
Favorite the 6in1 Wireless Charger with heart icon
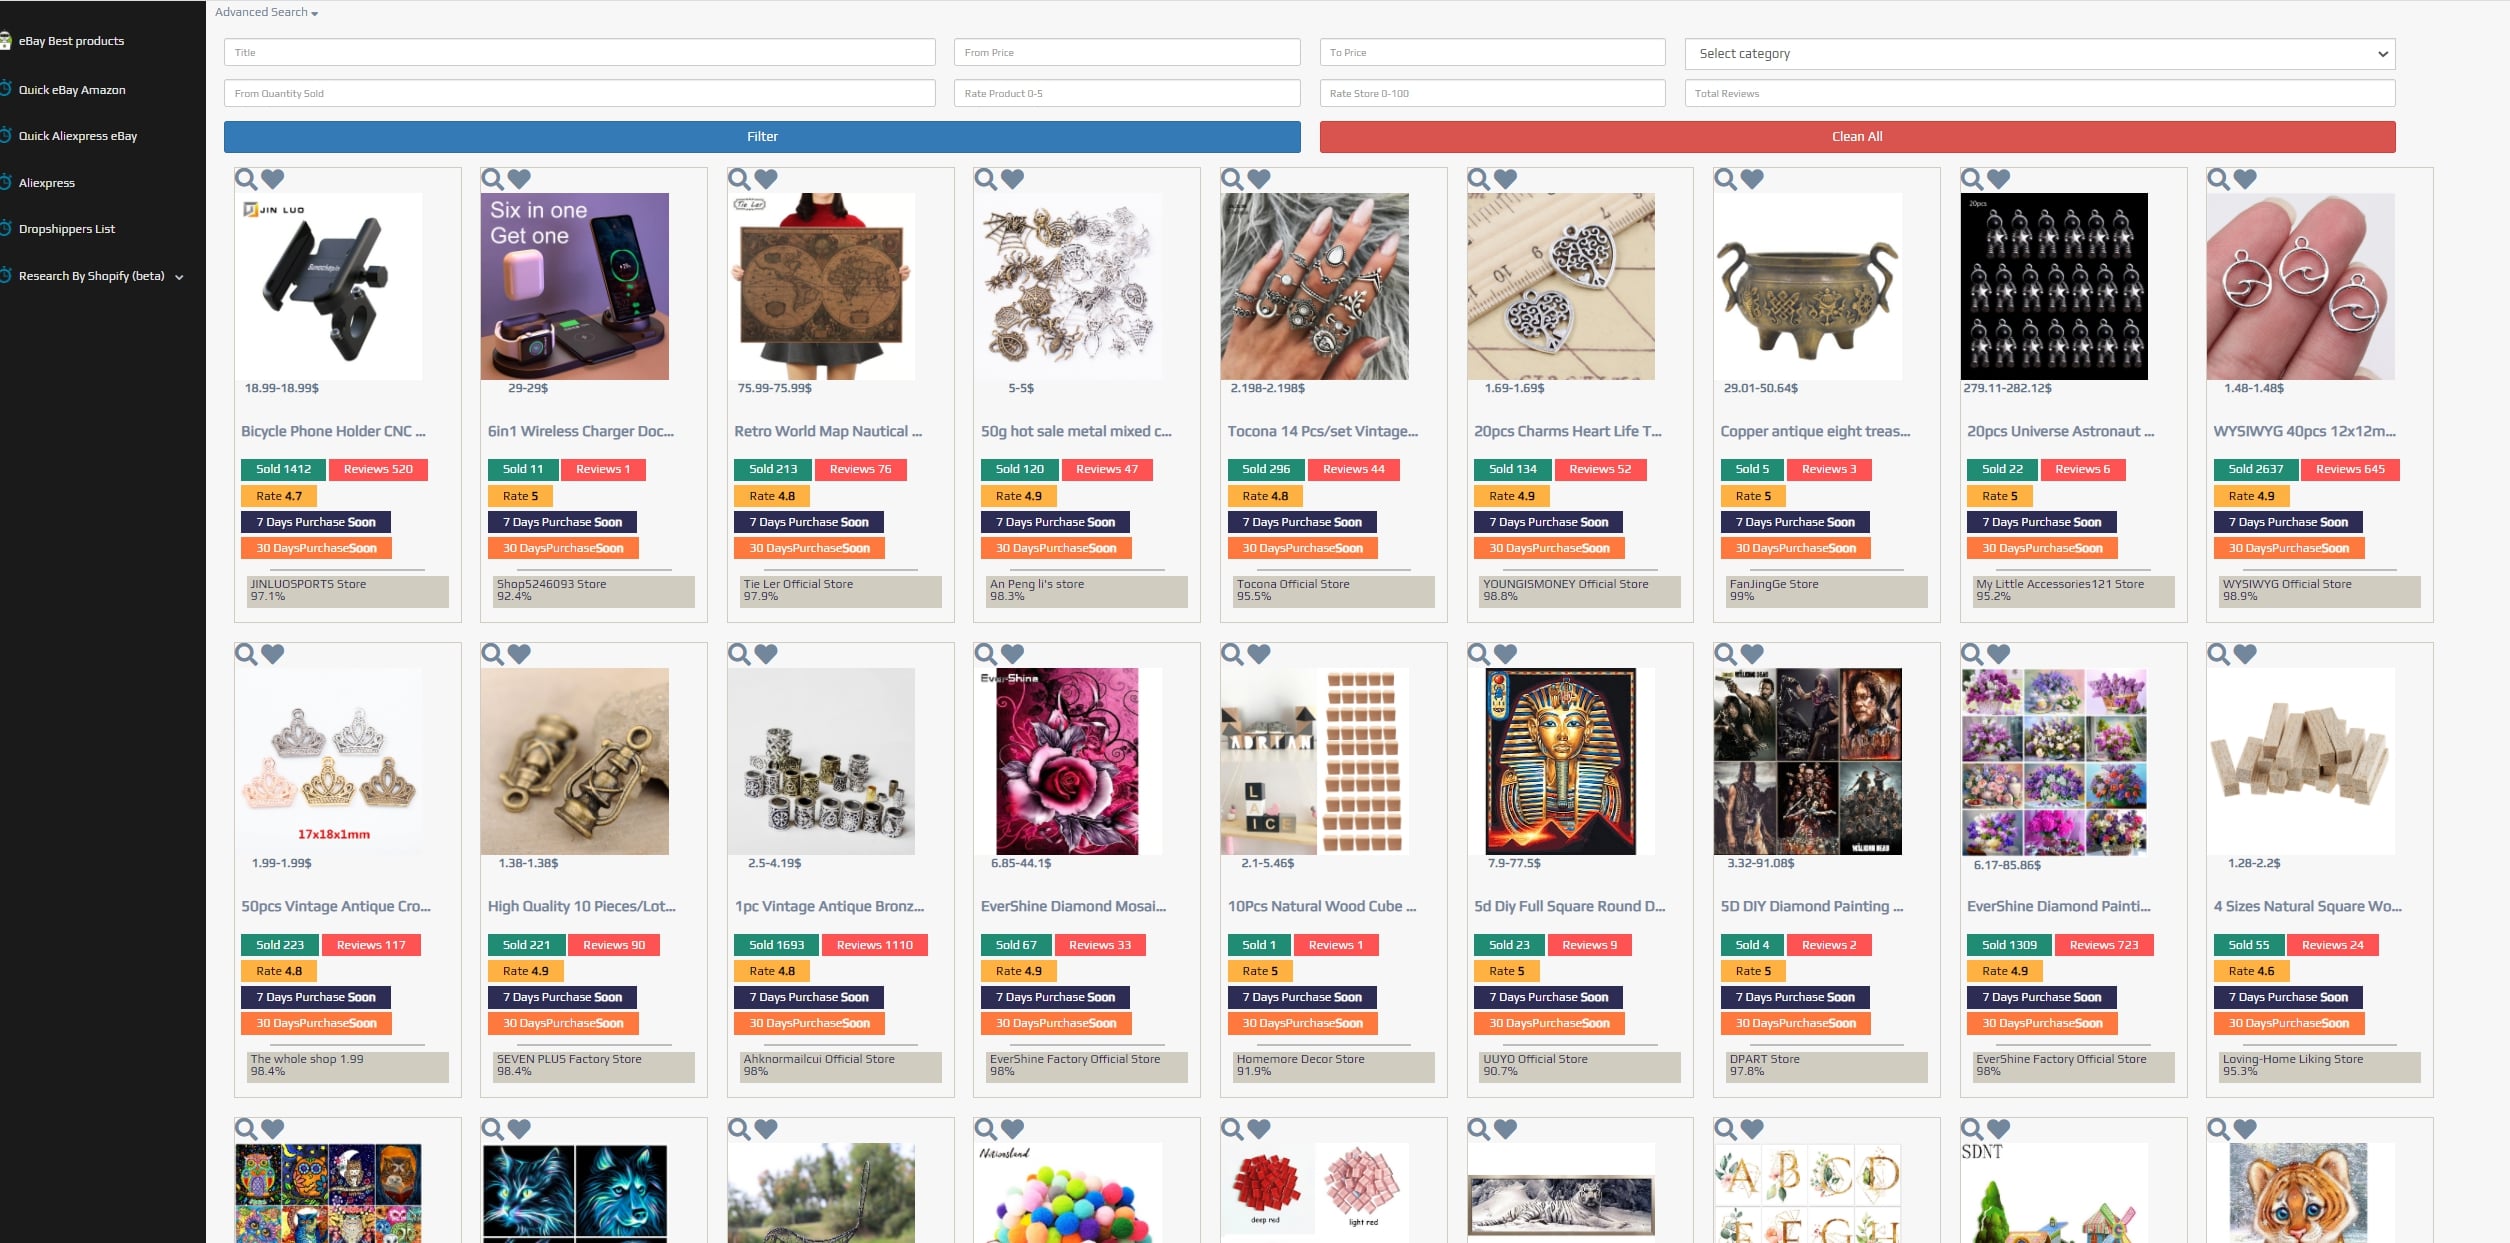[519, 179]
